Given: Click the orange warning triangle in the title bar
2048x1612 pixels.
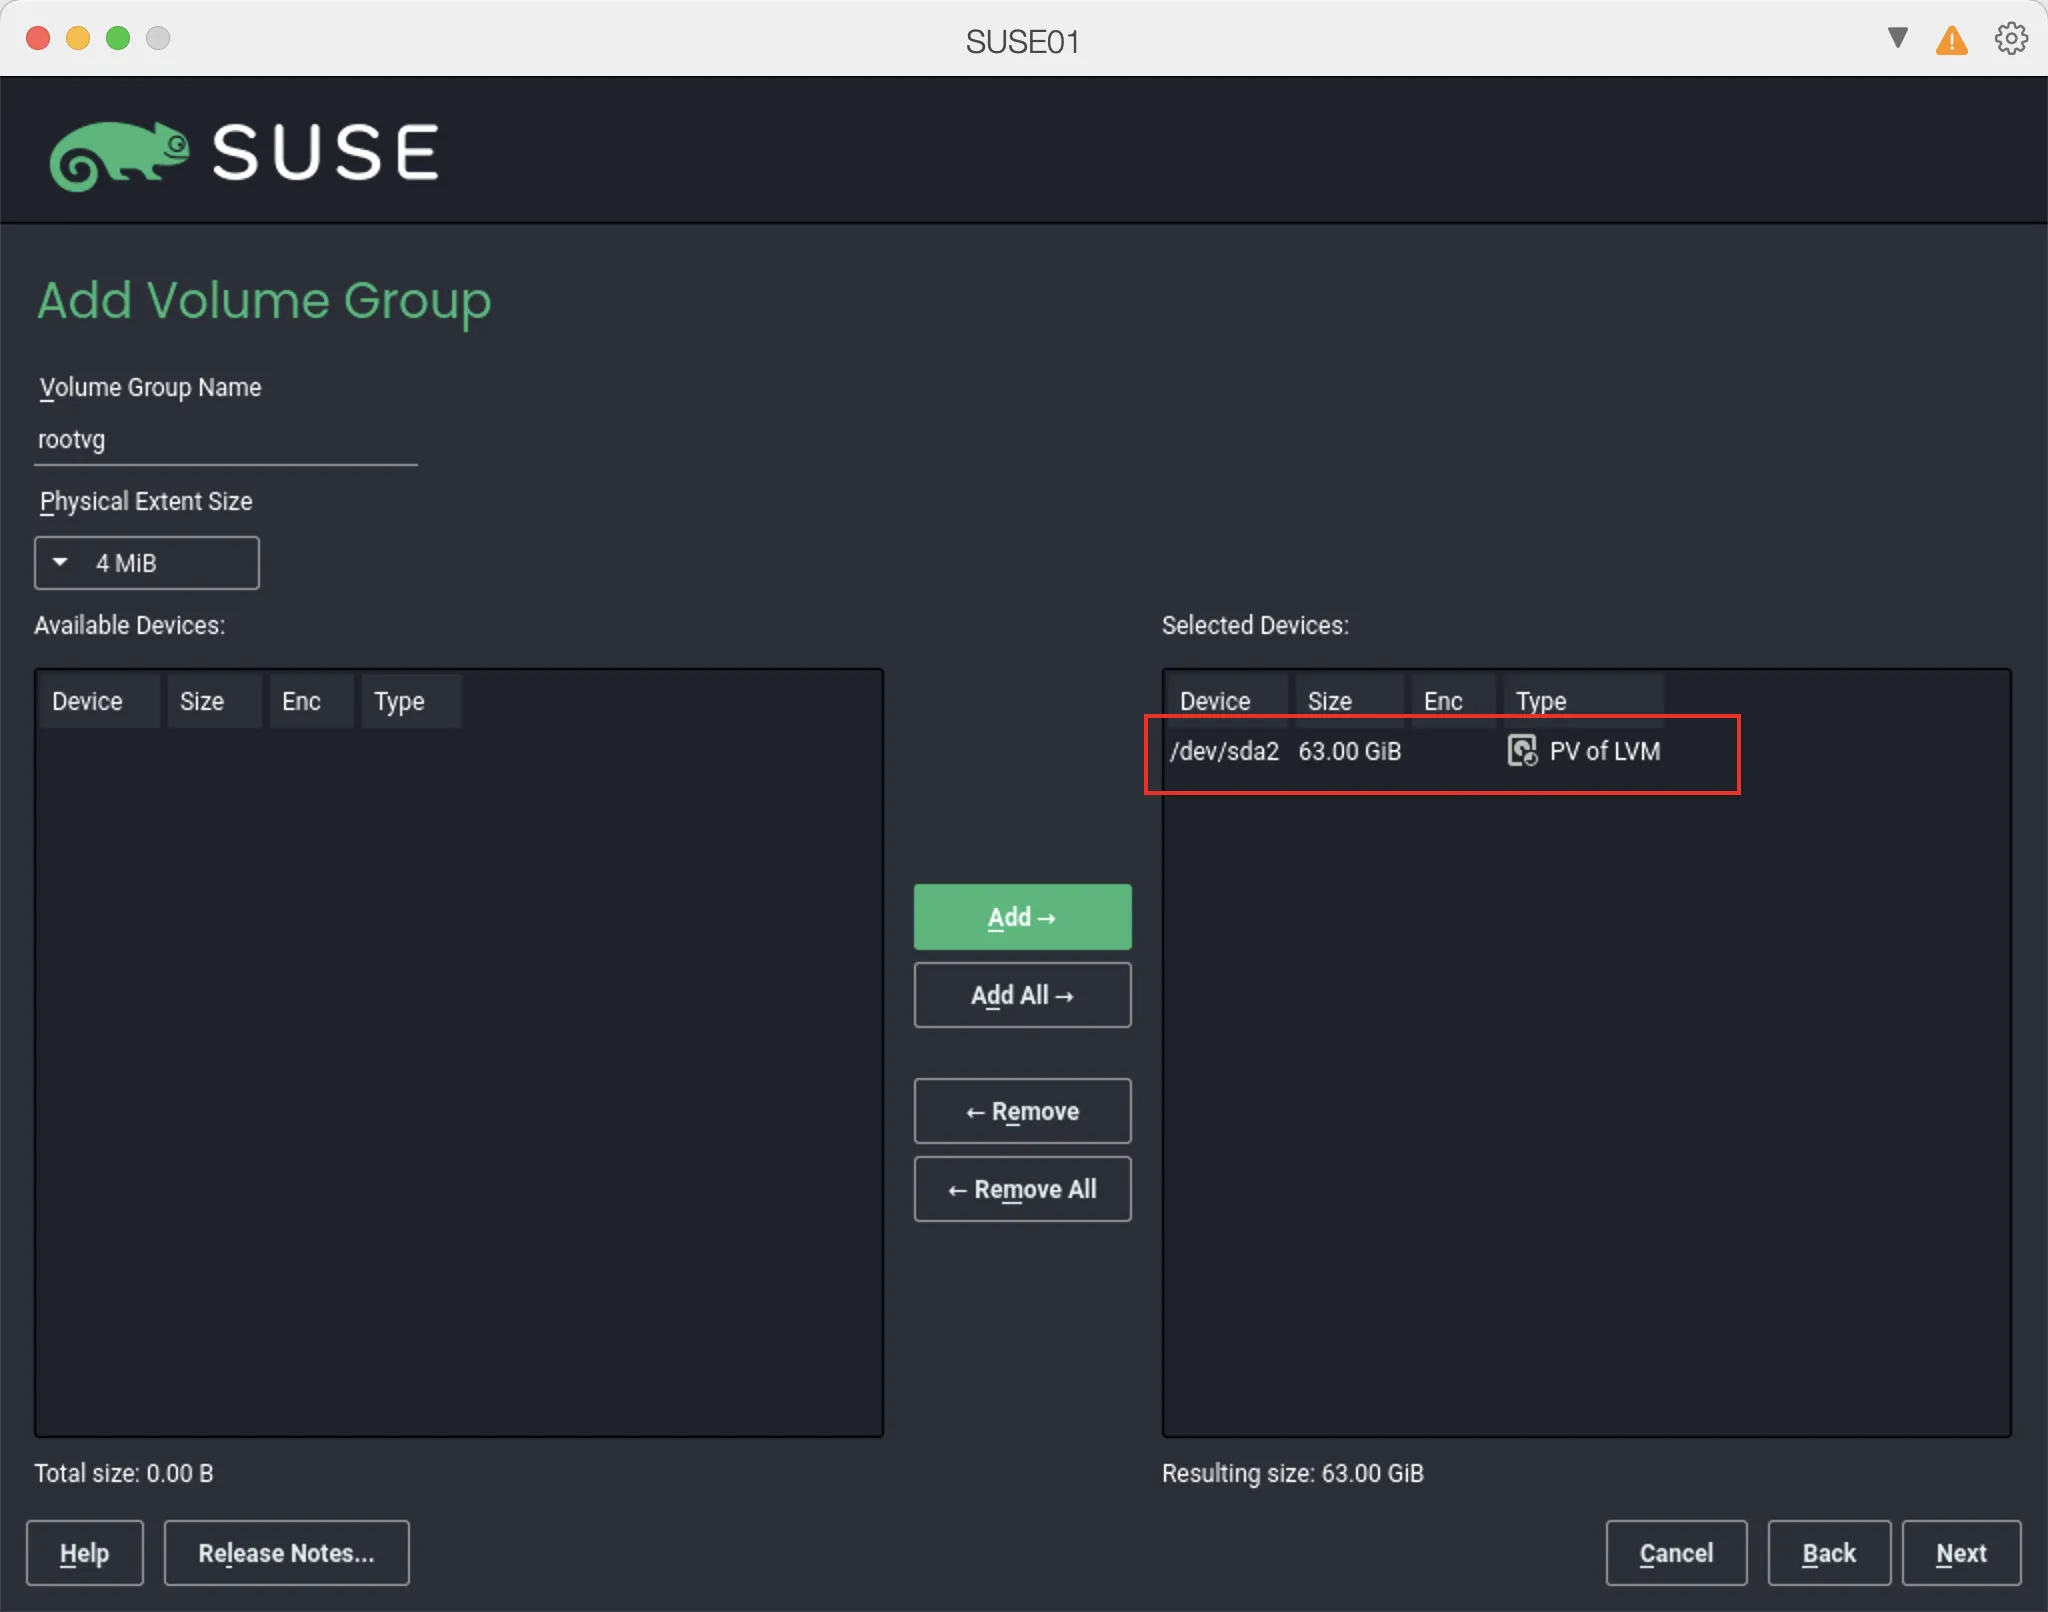Looking at the screenshot, I should point(1950,39).
